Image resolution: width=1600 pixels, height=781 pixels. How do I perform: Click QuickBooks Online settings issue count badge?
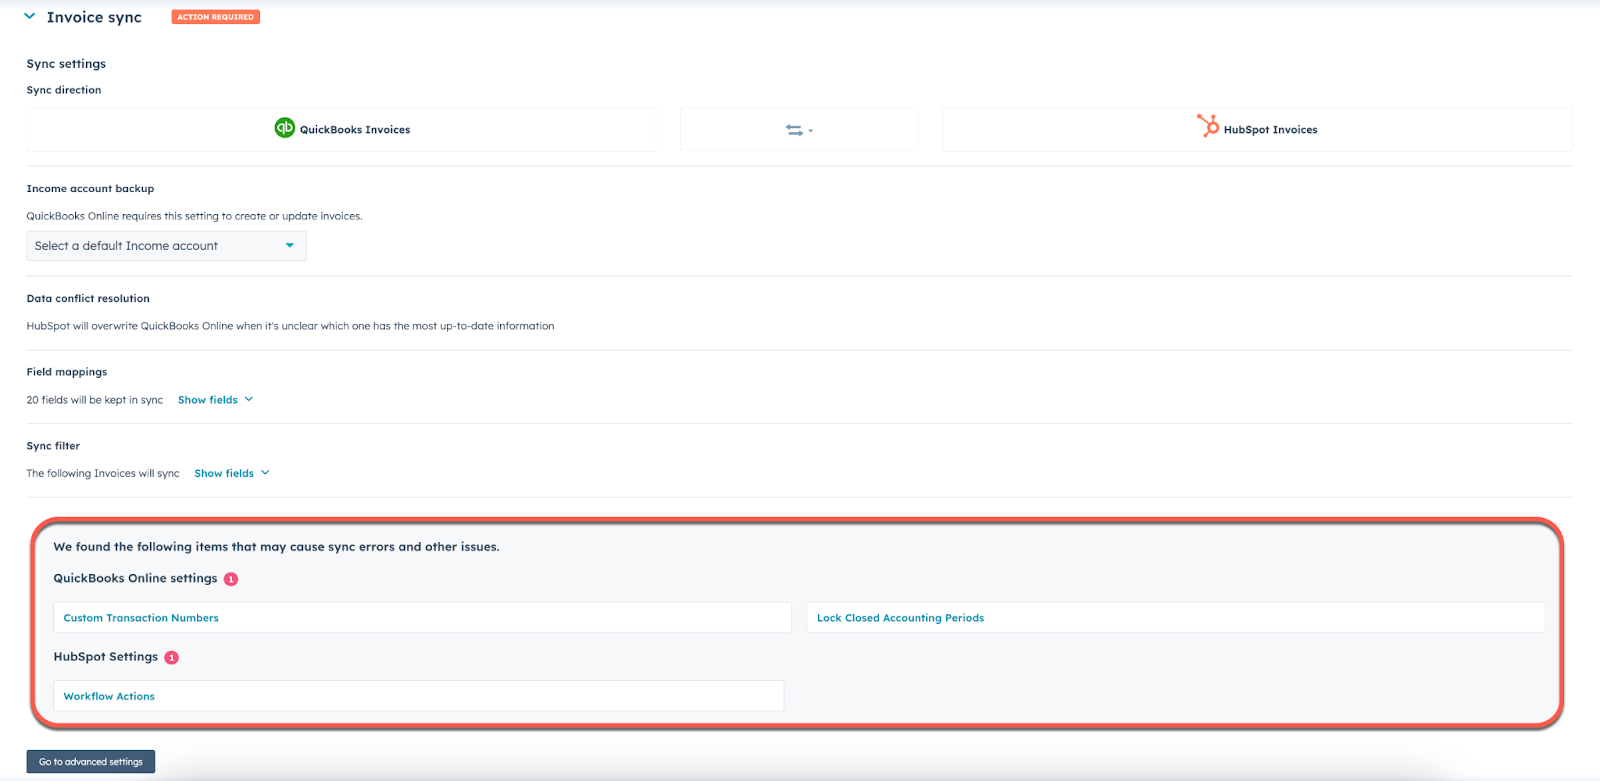click(x=231, y=579)
